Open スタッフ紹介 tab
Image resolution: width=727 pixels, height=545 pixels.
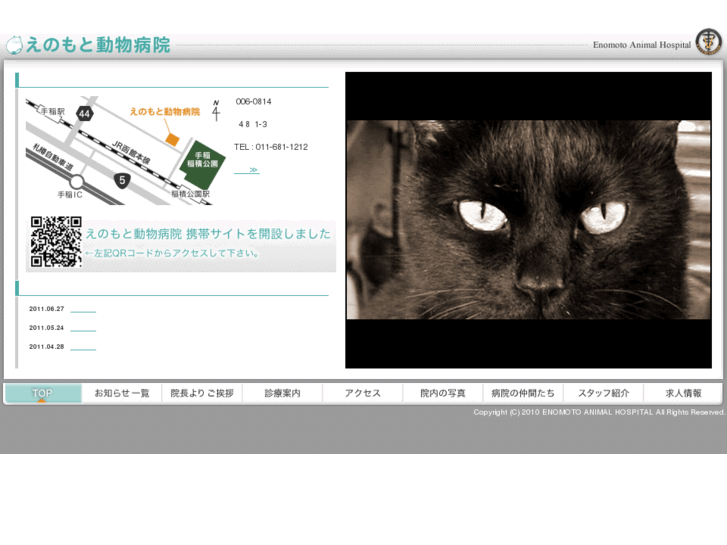[x=603, y=393]
